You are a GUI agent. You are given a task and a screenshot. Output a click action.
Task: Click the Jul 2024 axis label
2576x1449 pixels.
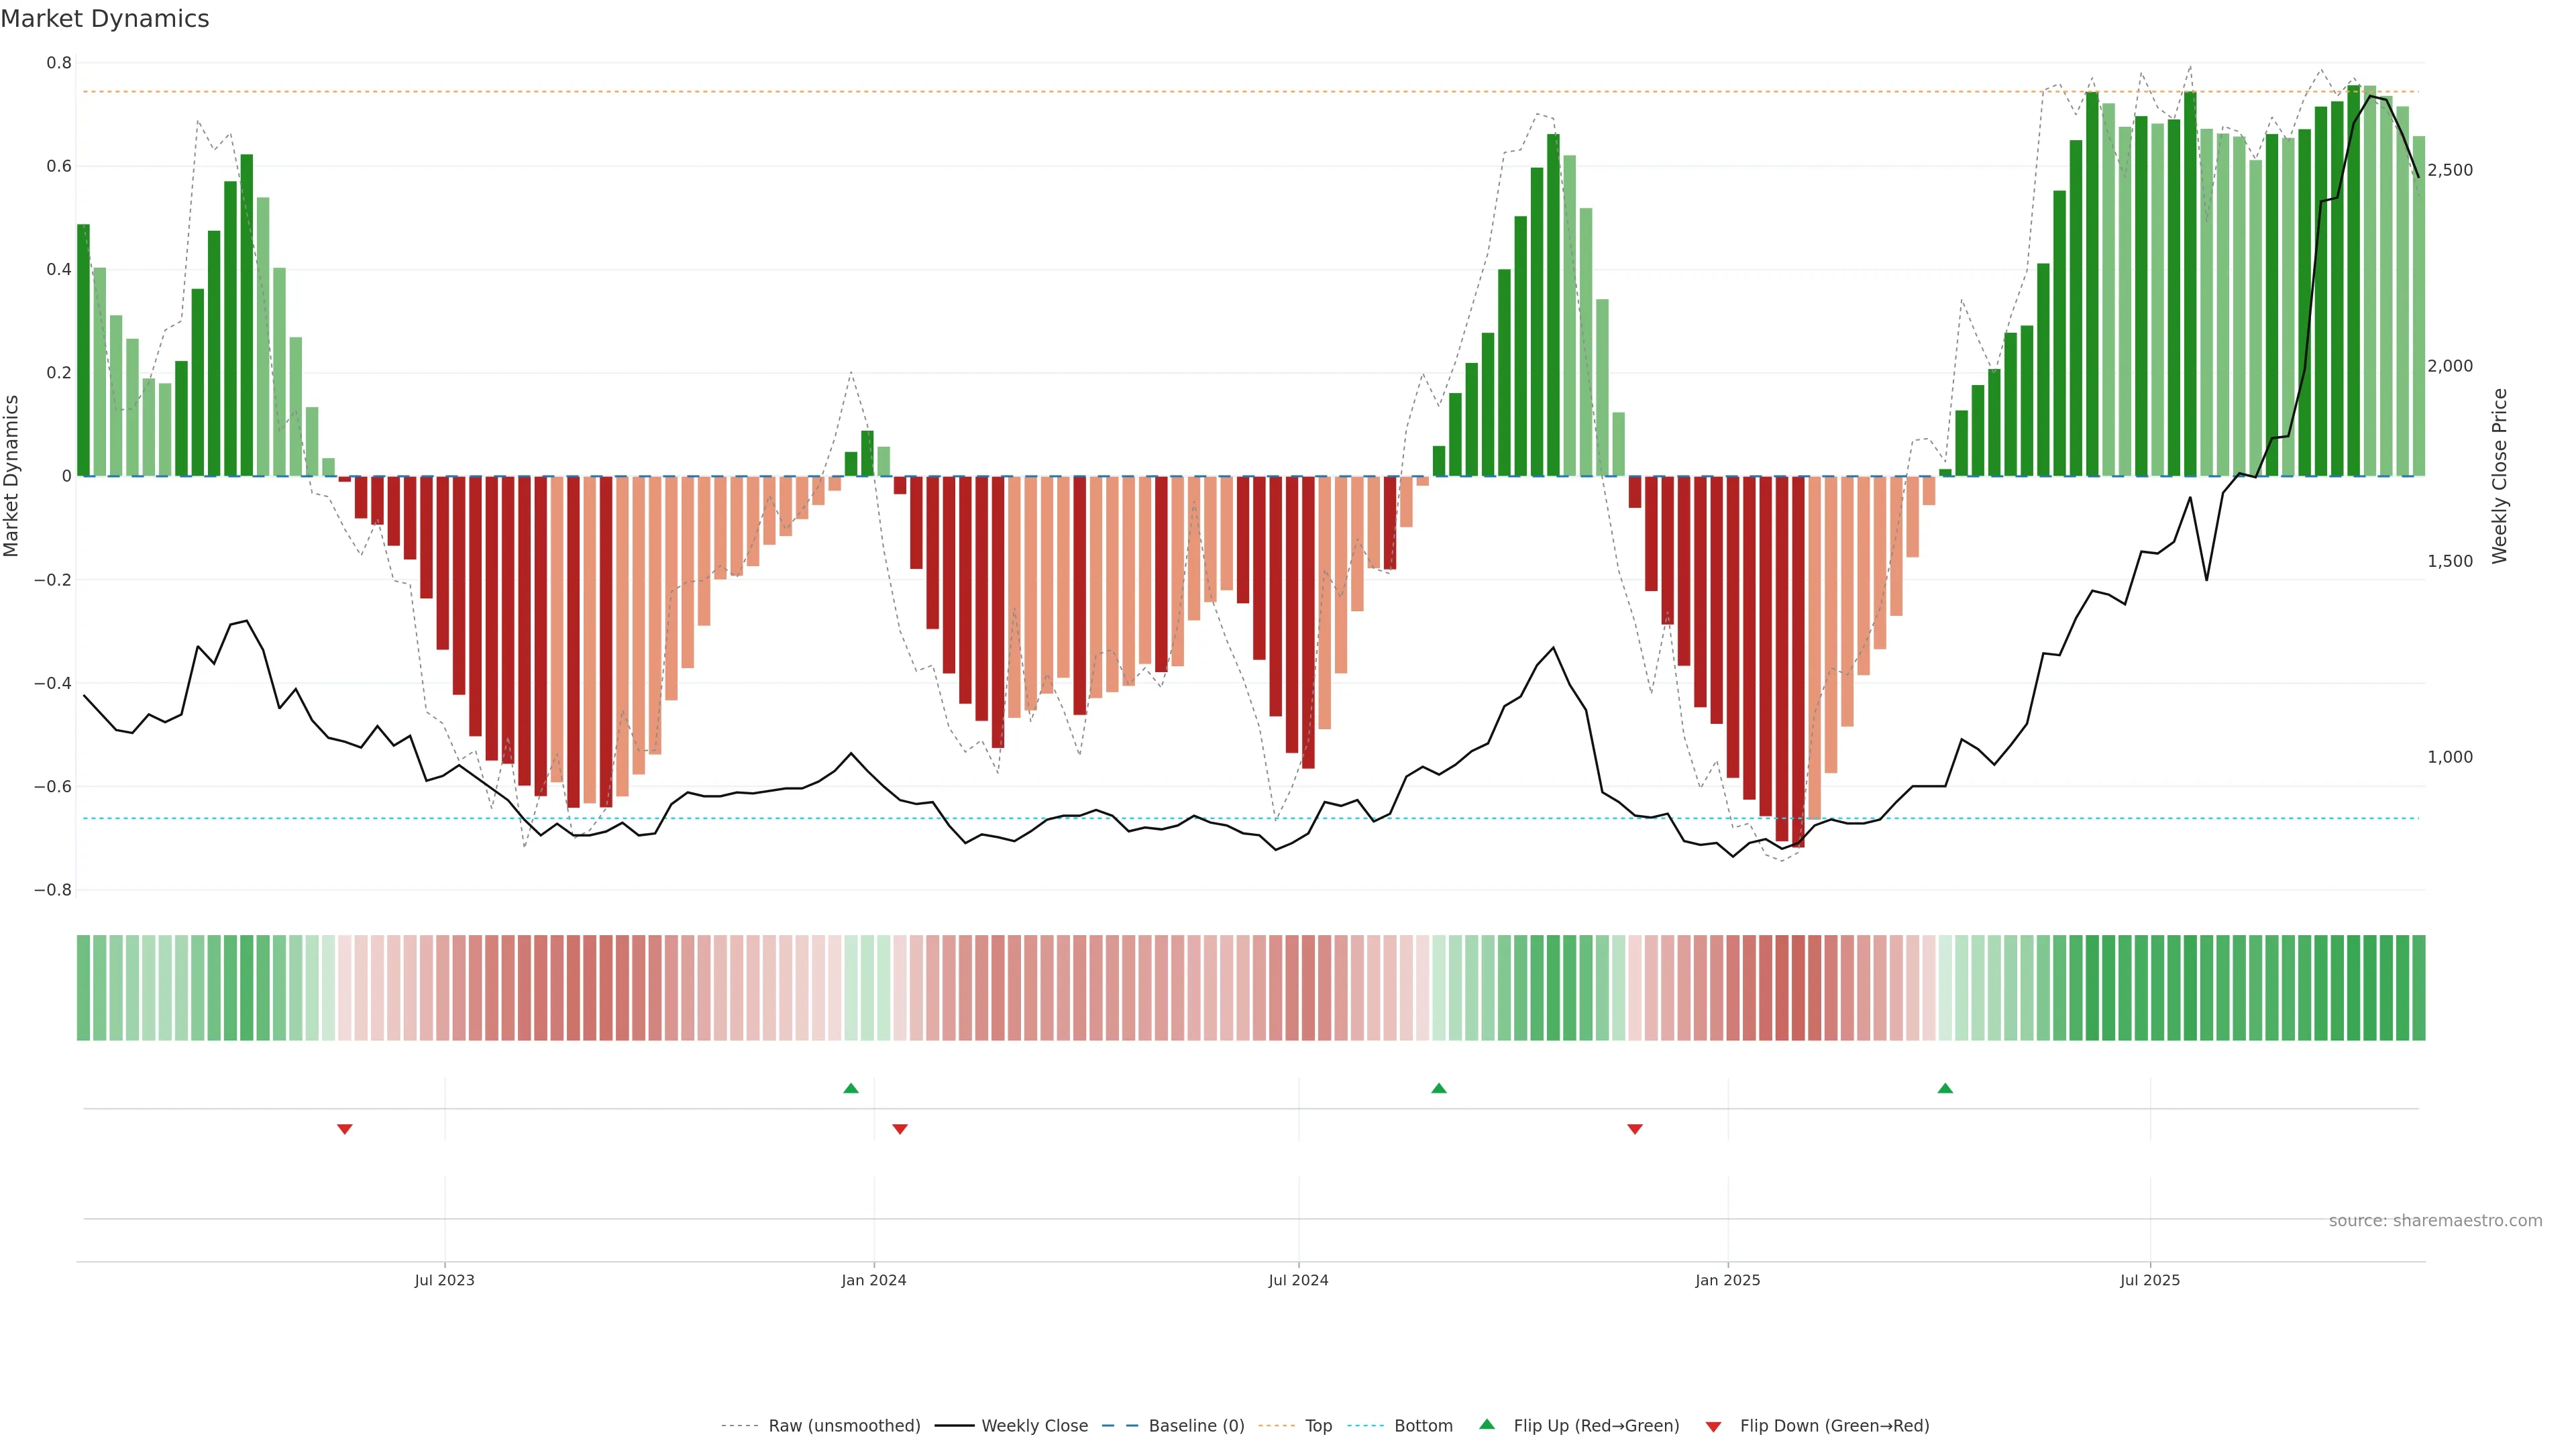point(1298,1281)
